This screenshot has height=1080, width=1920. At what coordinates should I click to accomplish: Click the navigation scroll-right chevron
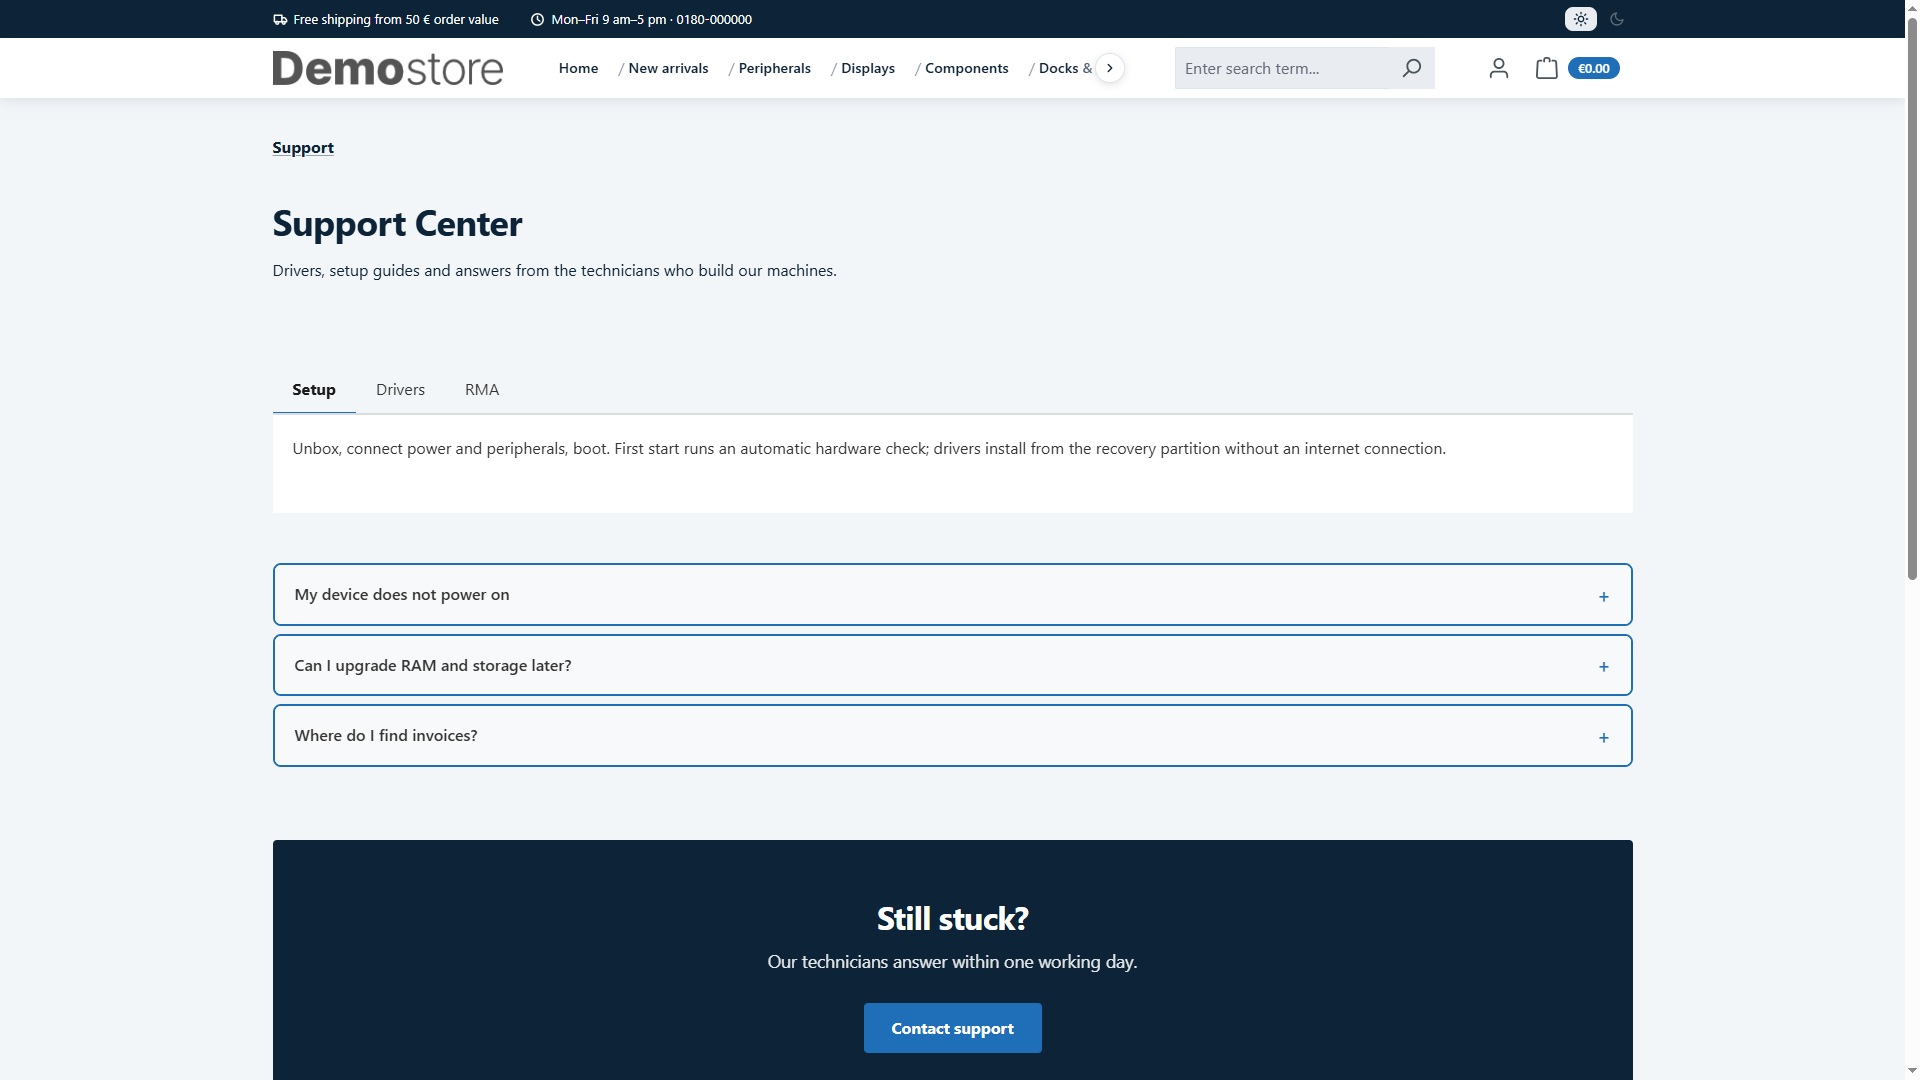pos(1110,68)
